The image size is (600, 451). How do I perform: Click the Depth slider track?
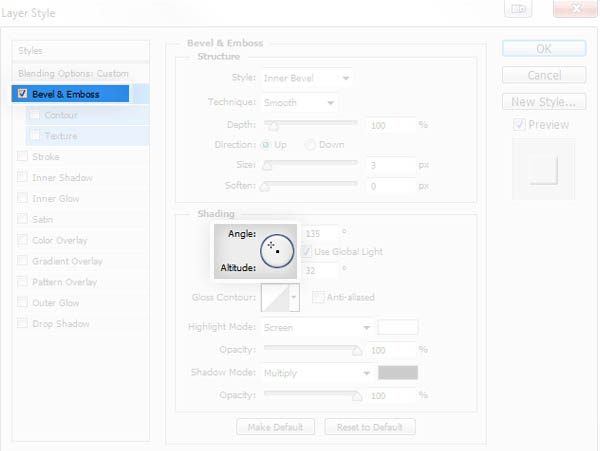pyautogui.click(x=310, y=125)
